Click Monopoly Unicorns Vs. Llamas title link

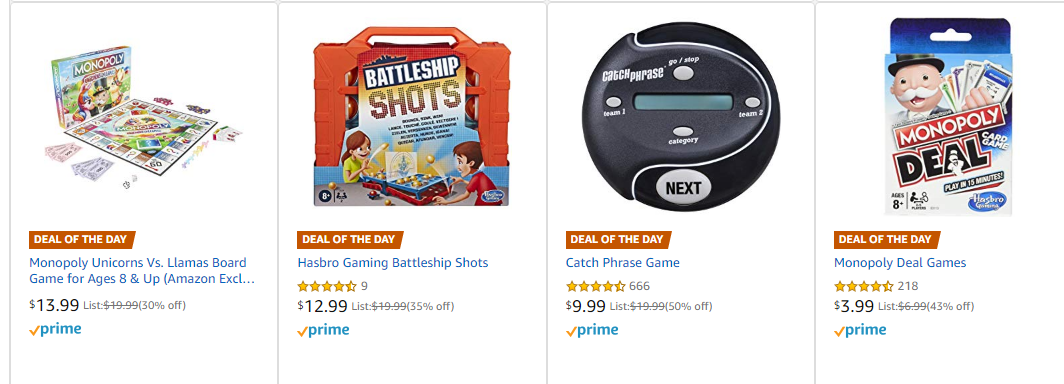click(142, 271)
